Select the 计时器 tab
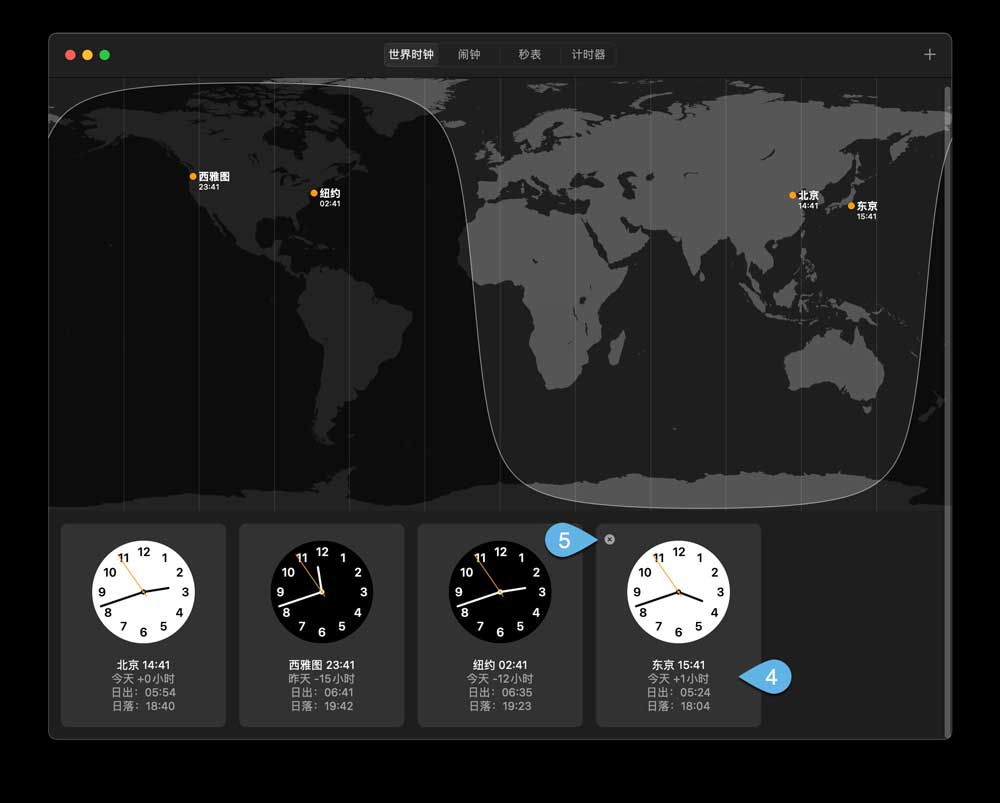 (x=588, y=55)
